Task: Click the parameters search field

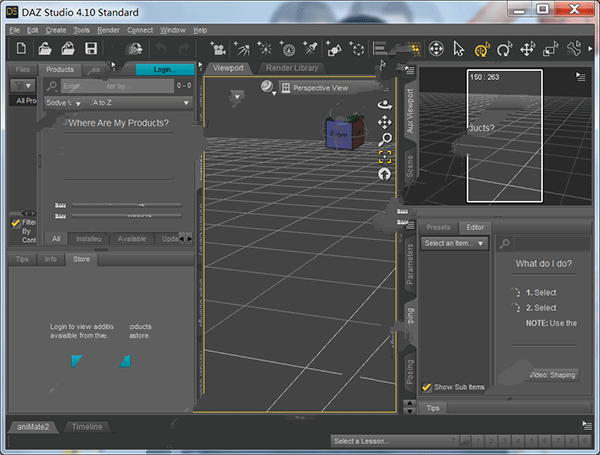Action: coord(551,243)
